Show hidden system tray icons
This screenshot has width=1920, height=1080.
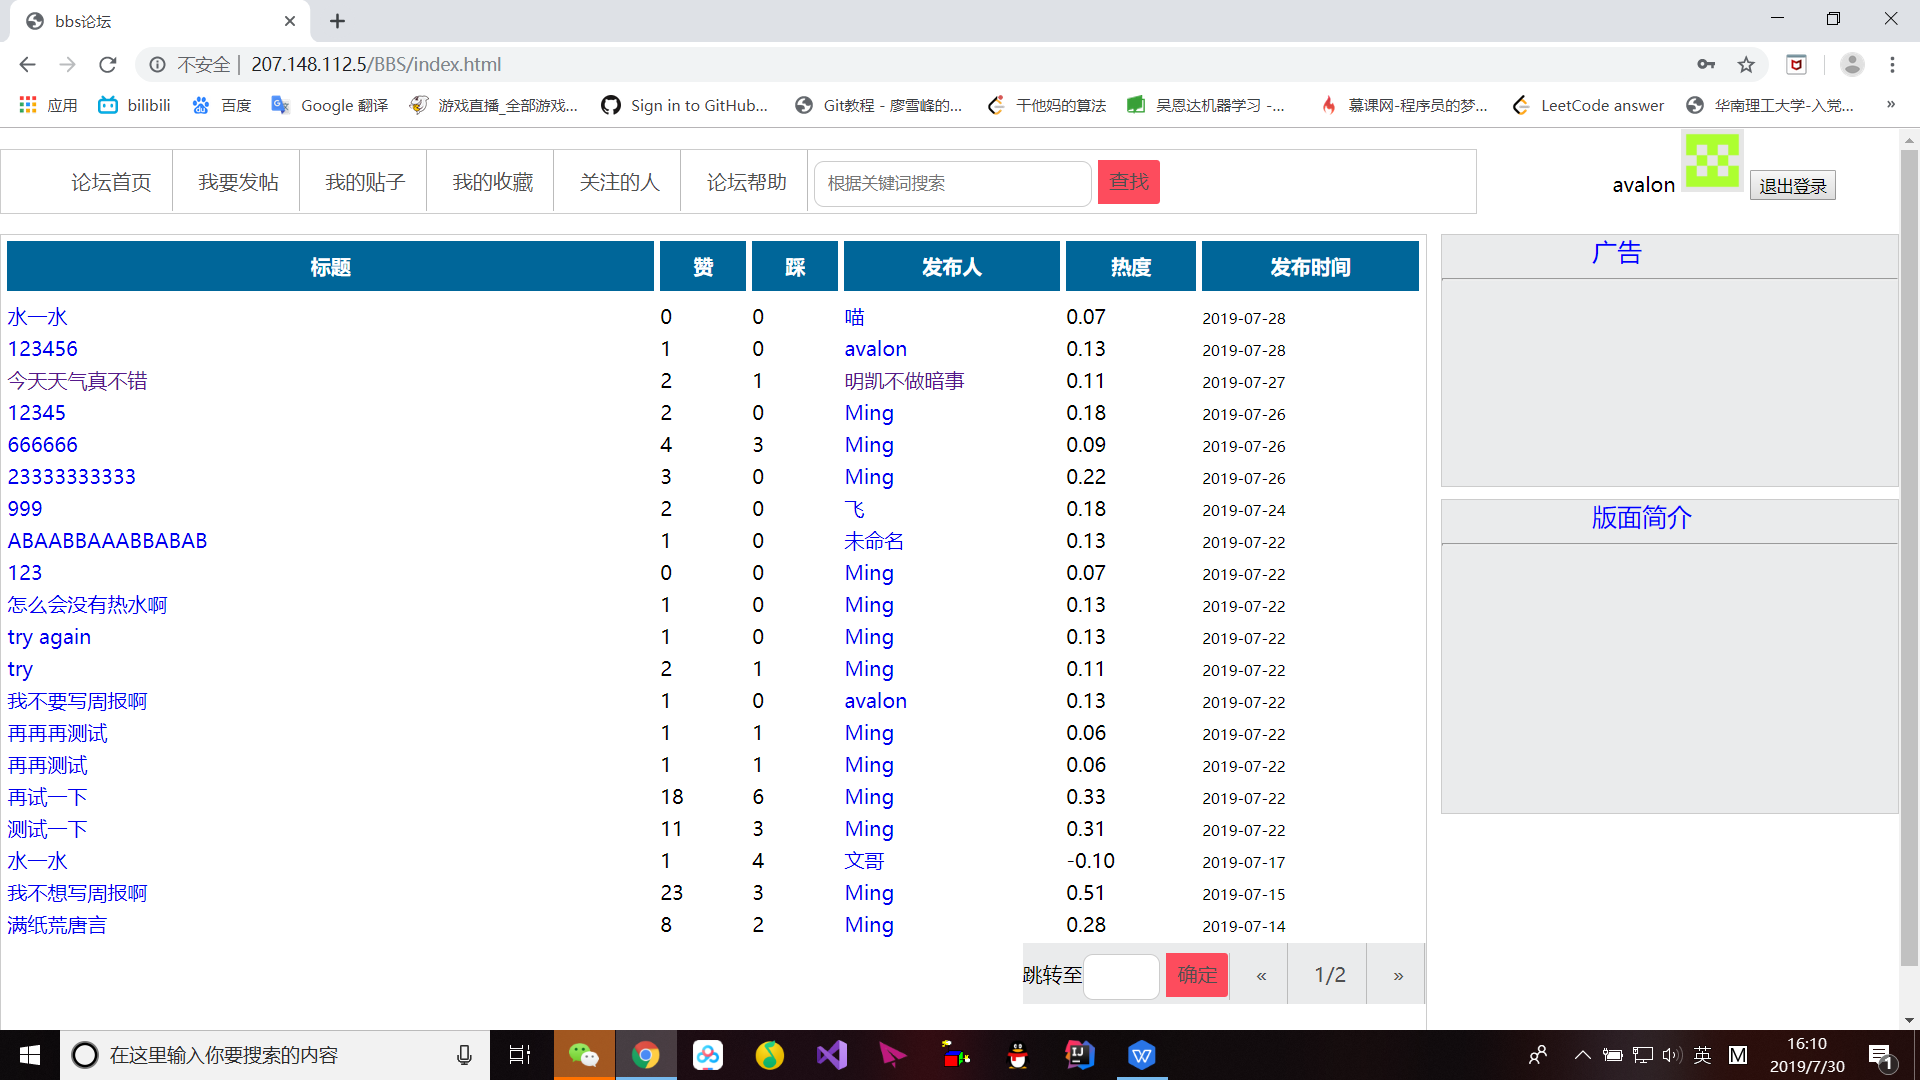1582,1055
